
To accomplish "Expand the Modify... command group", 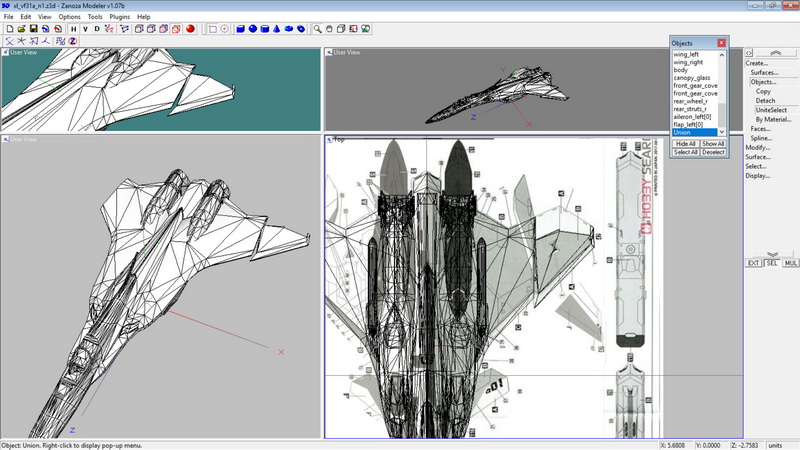I will pos(758,147).
